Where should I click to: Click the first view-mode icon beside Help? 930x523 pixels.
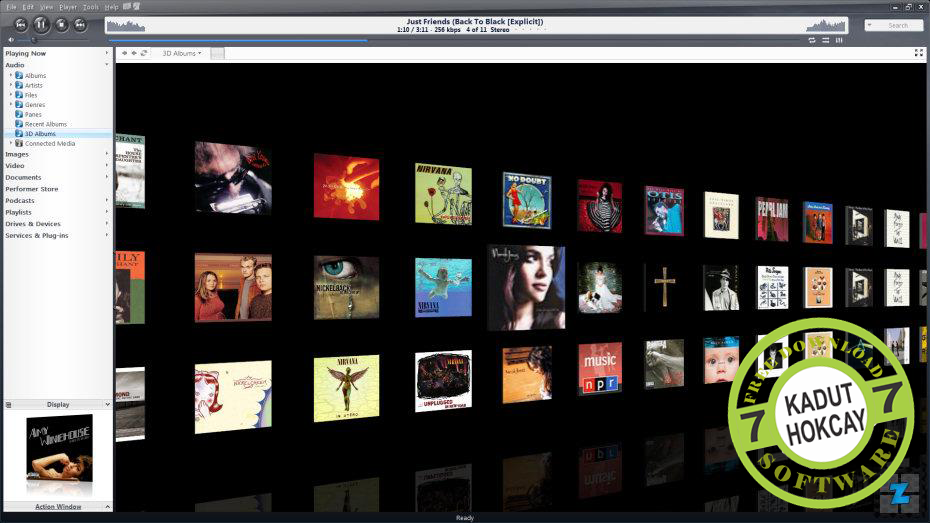127,7
